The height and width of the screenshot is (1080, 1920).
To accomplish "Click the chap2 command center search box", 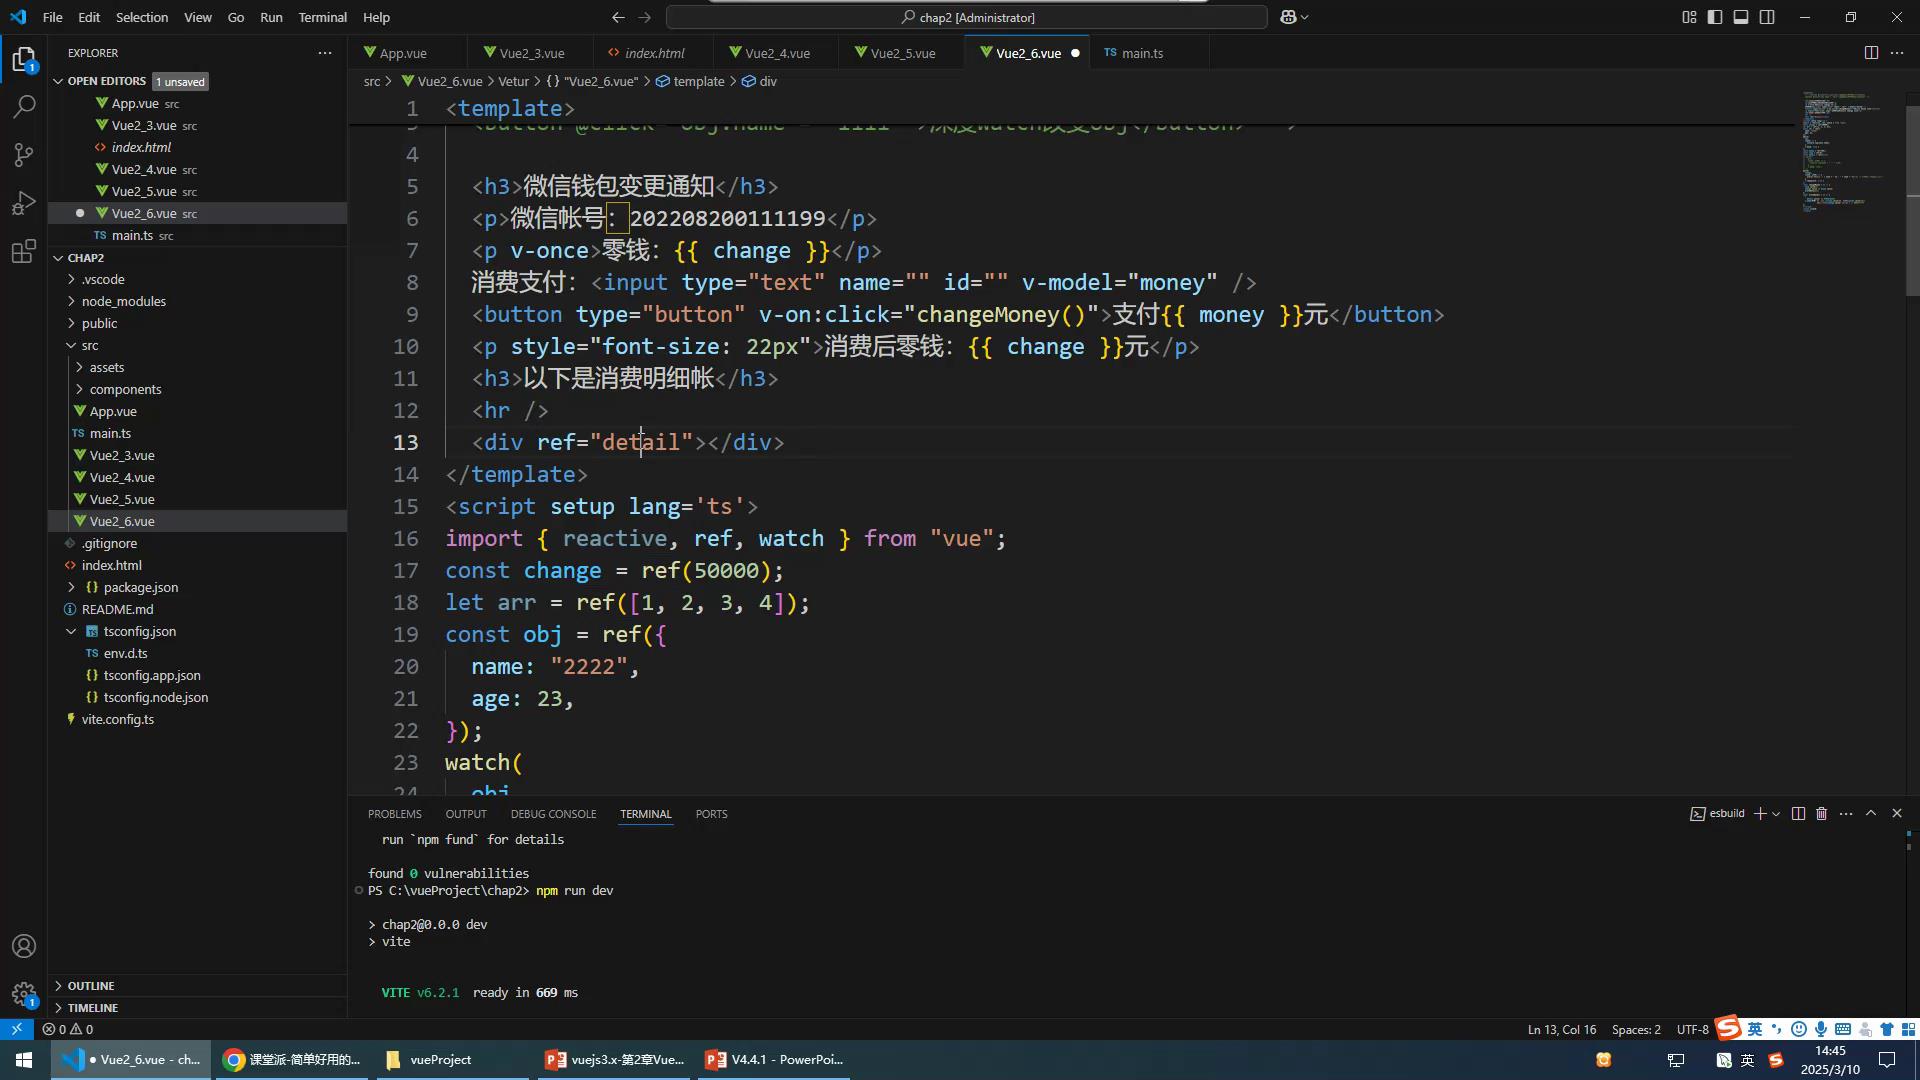I will [966, 17].
